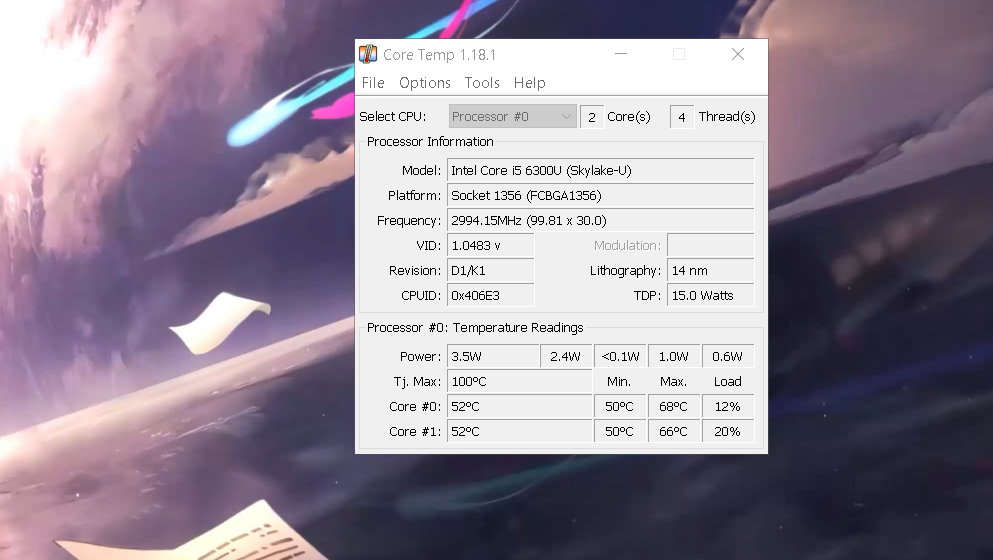Image resolution: width=993 pixels, height=560 pixels.
Task: Click the Load column header
Action: pos(728,381)
